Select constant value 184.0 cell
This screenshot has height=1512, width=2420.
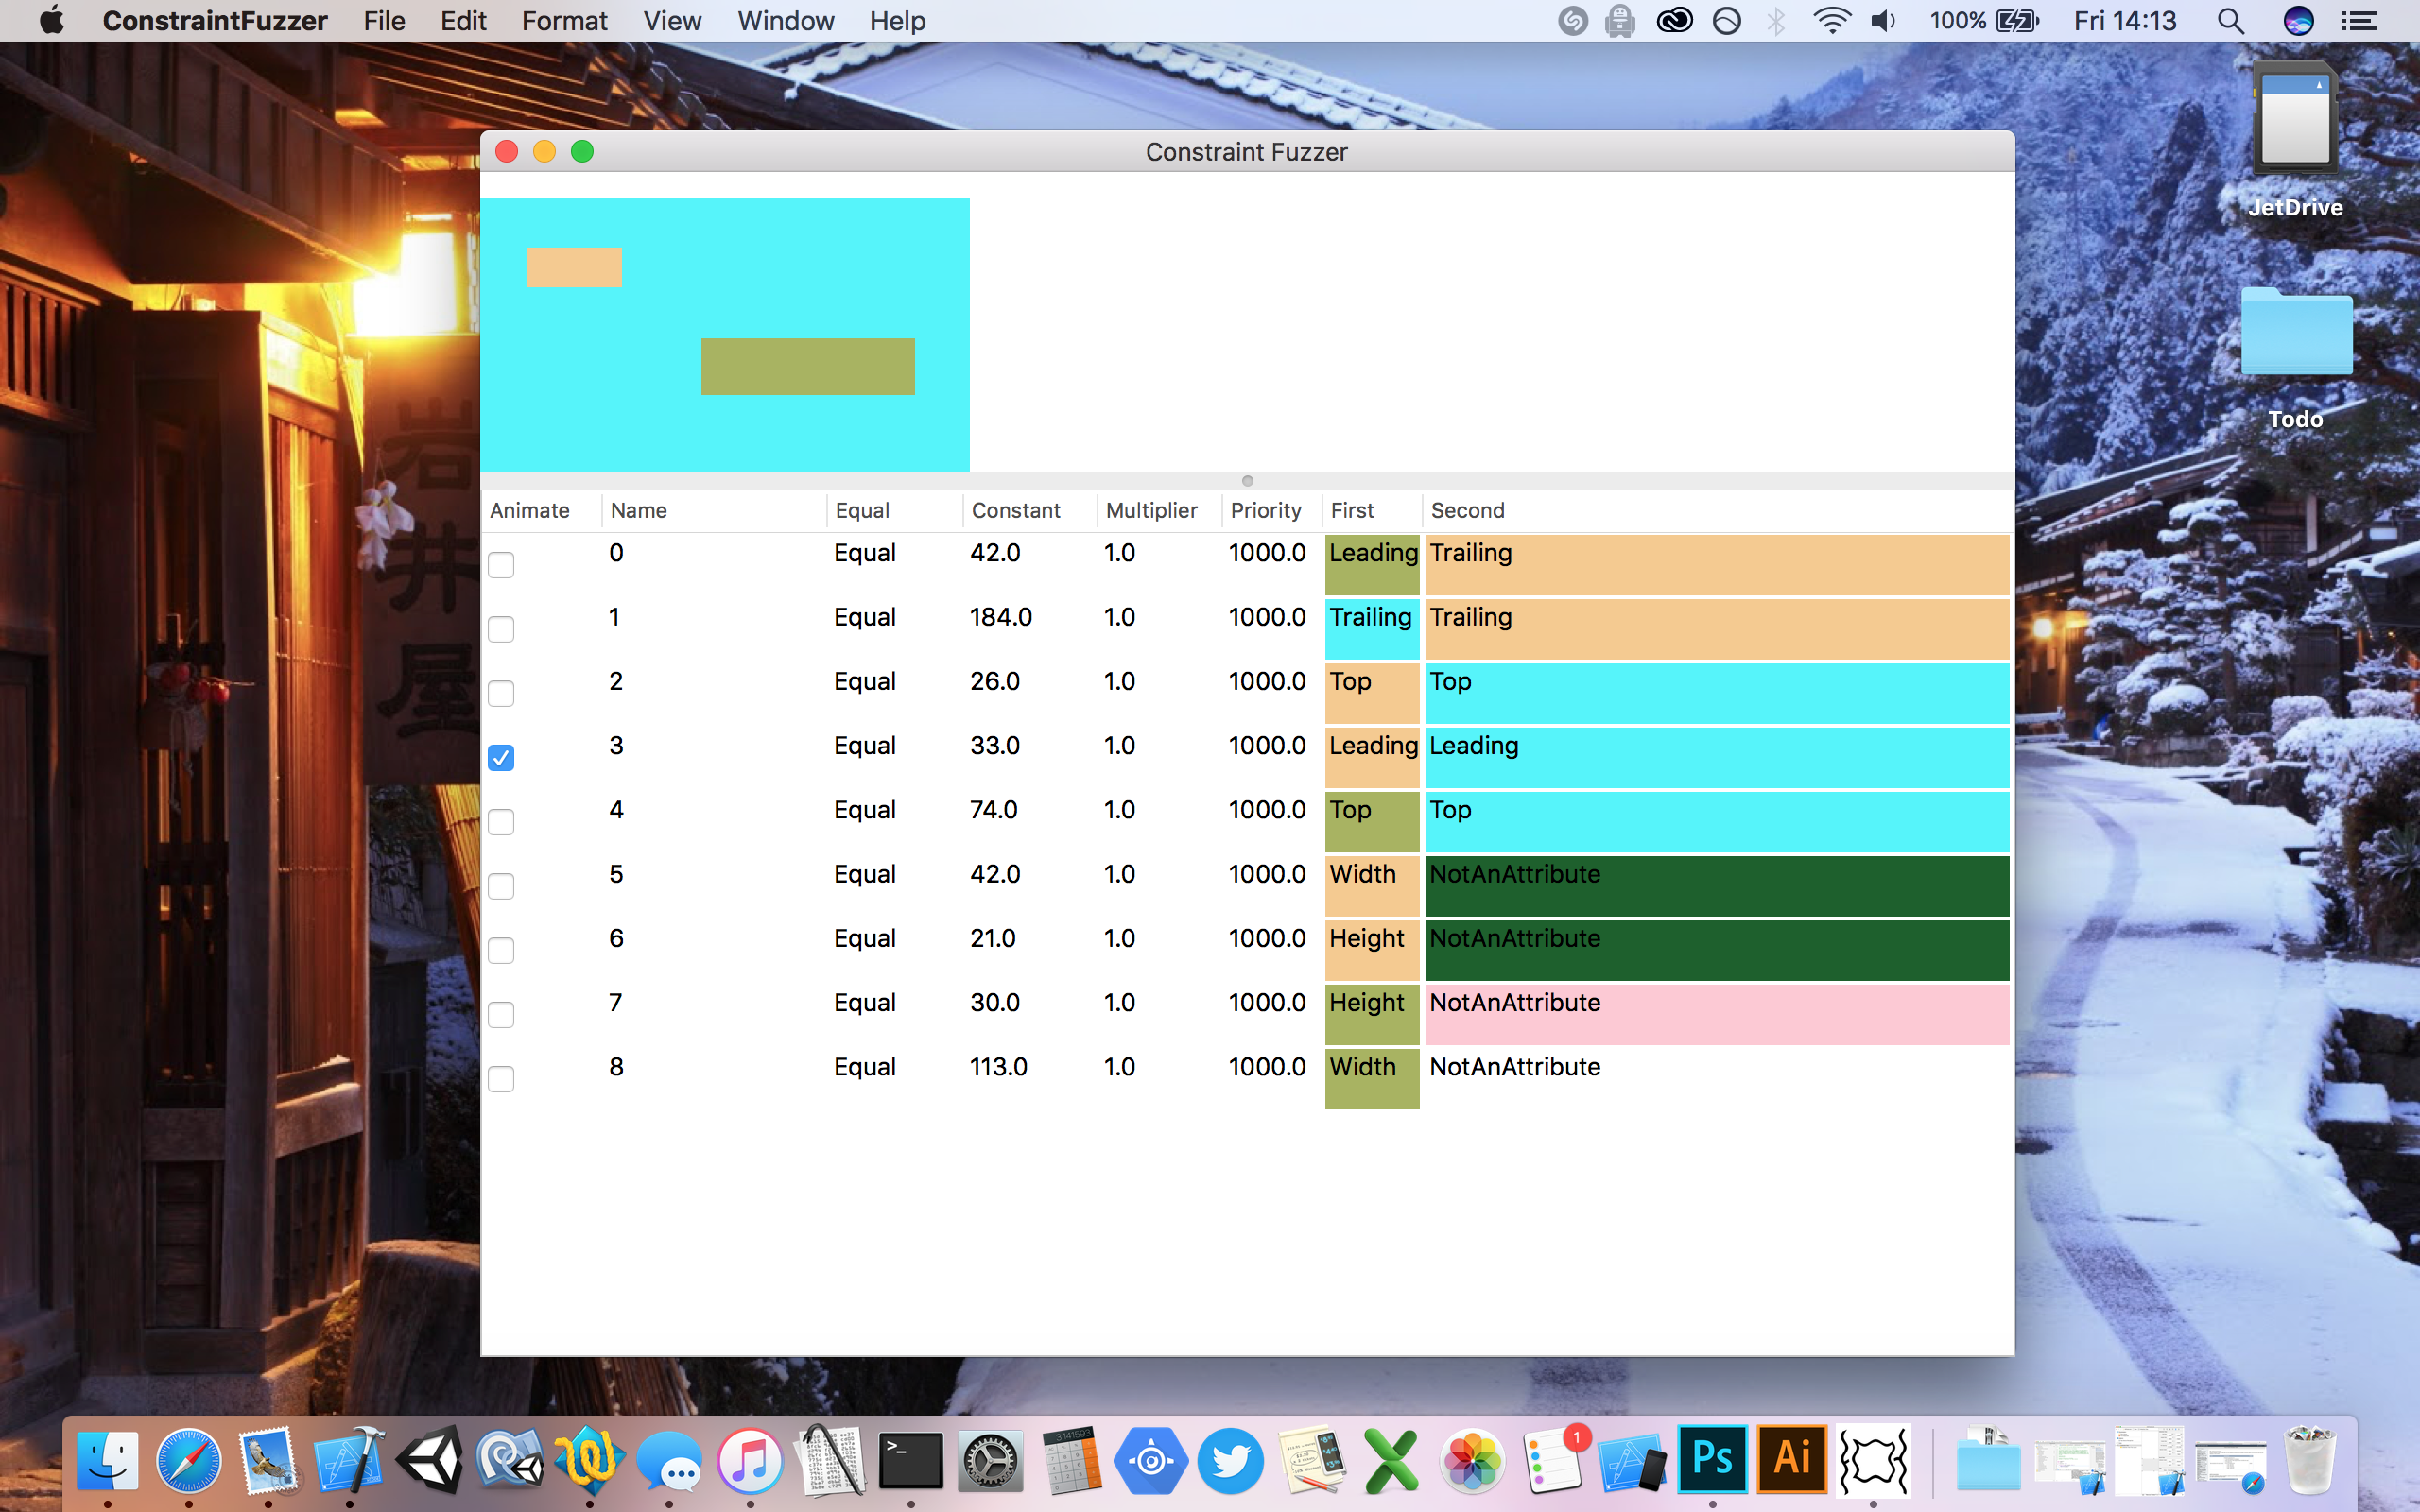pos(1000,617)
